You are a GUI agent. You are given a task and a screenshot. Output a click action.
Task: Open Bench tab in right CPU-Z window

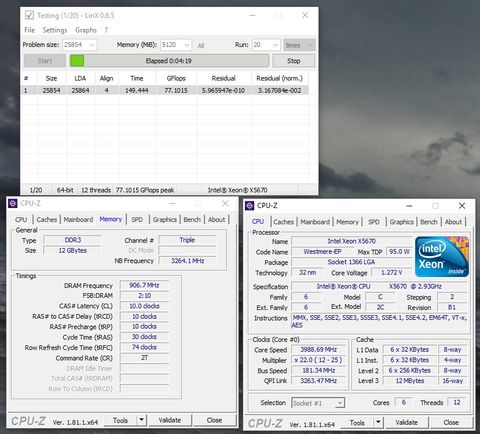coord(429,222)
